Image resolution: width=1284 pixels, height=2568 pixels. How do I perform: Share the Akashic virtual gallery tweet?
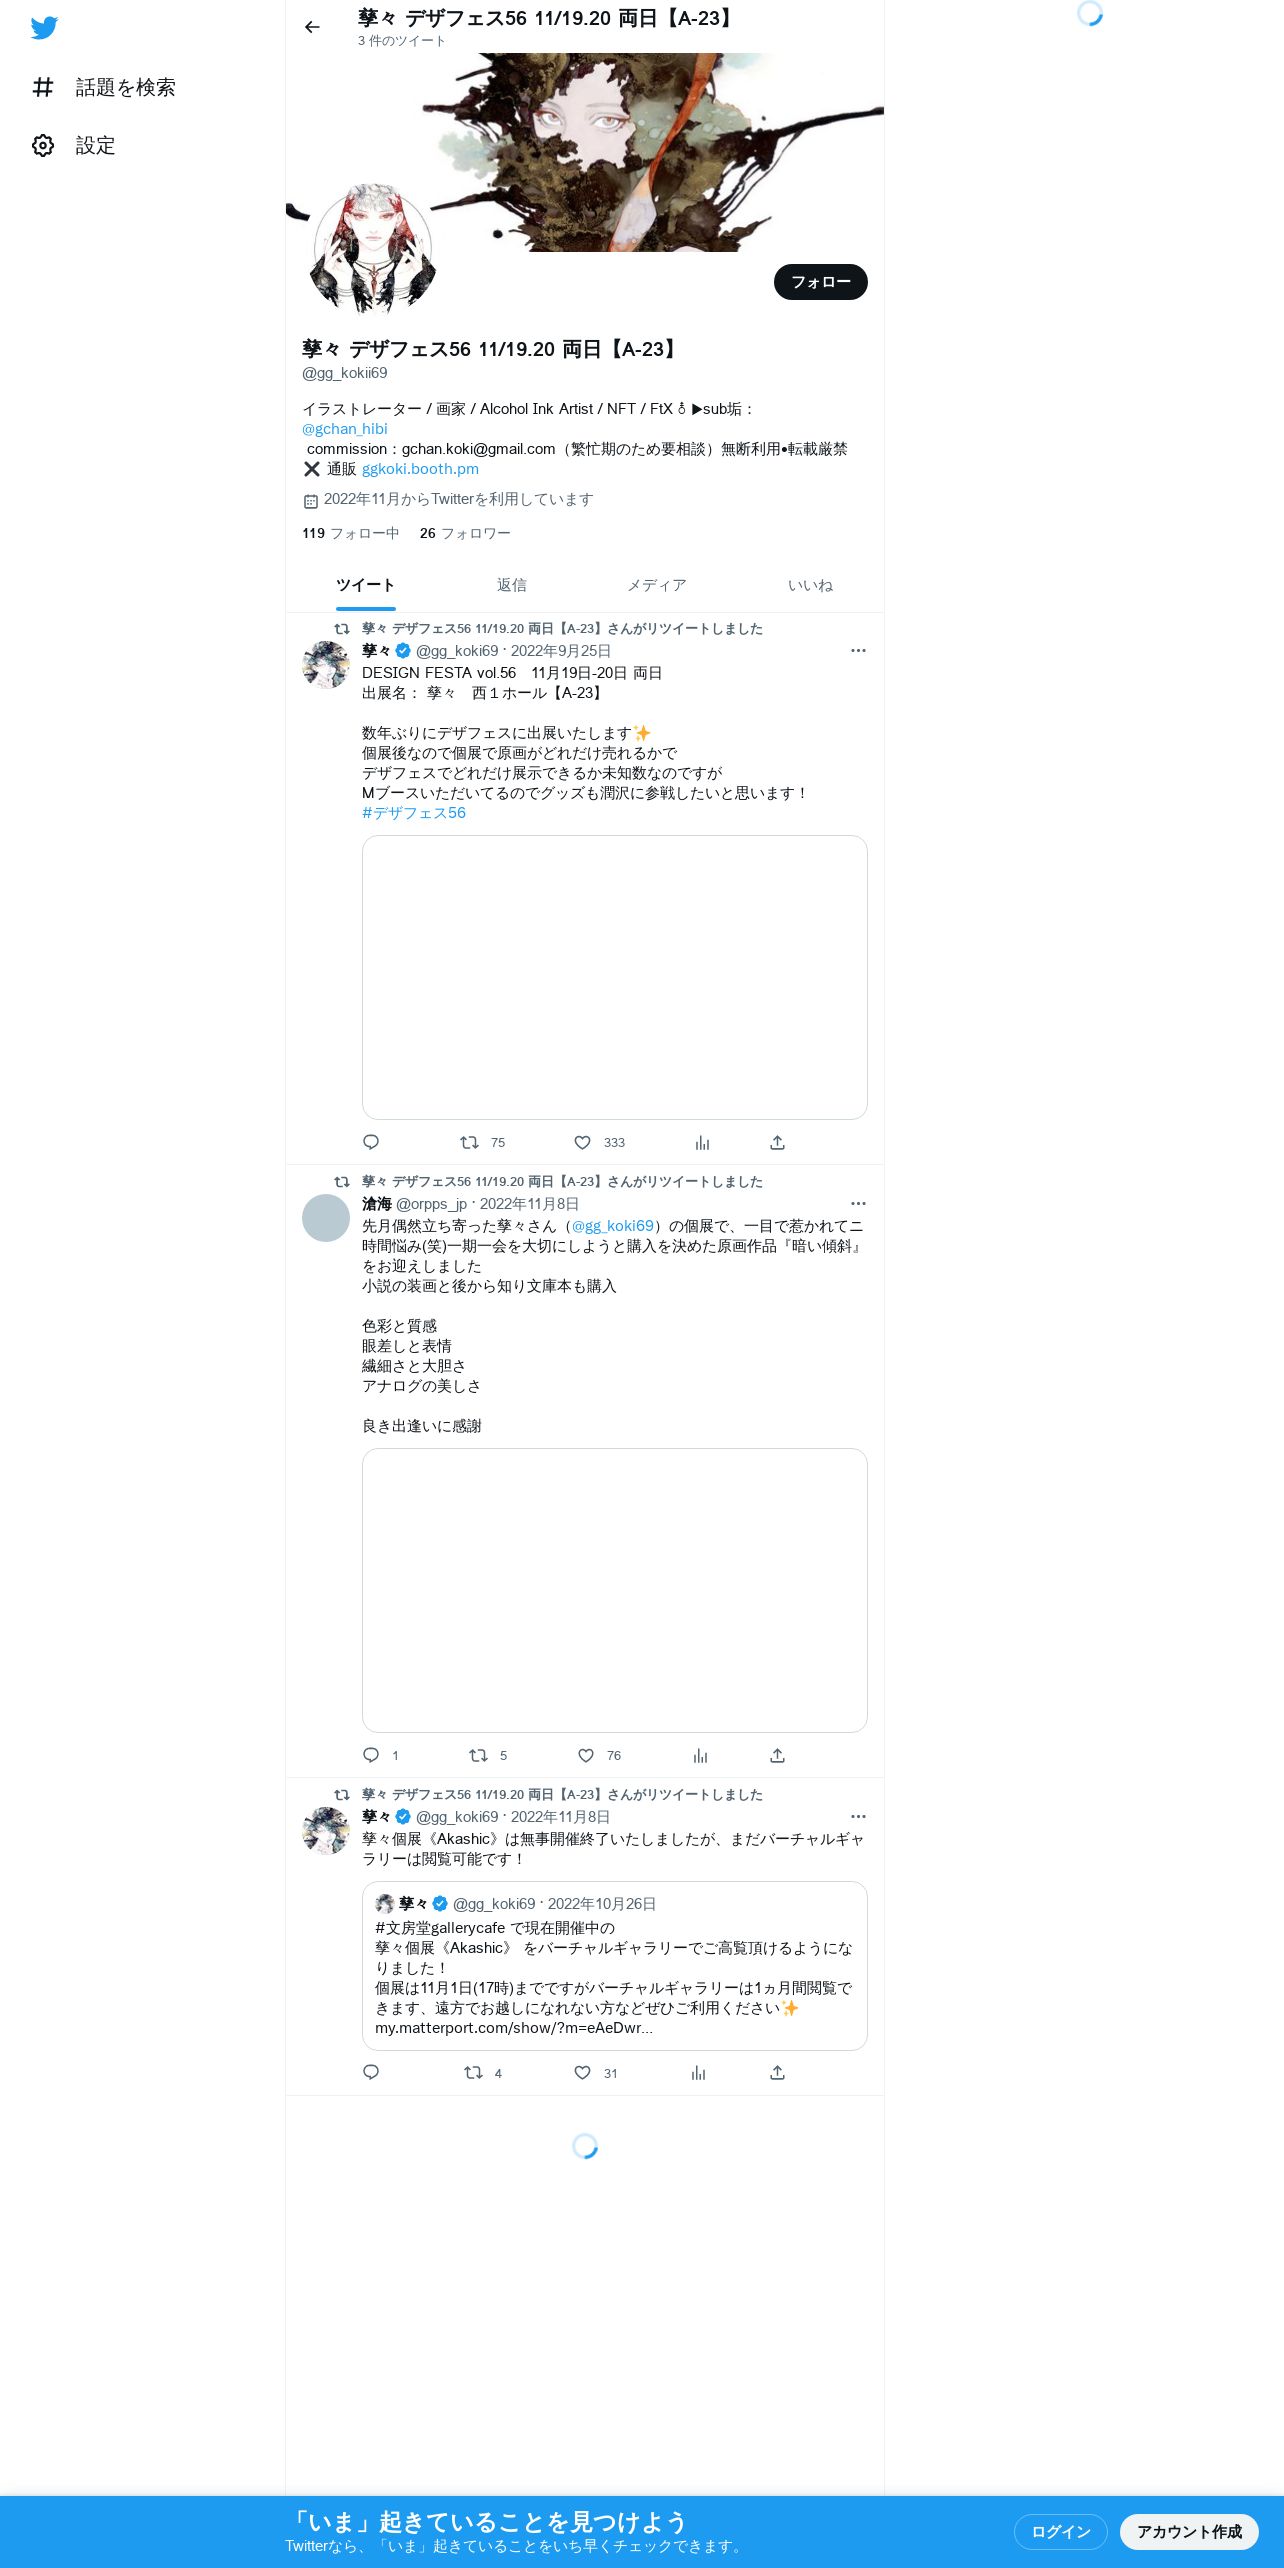point(777,2072)
